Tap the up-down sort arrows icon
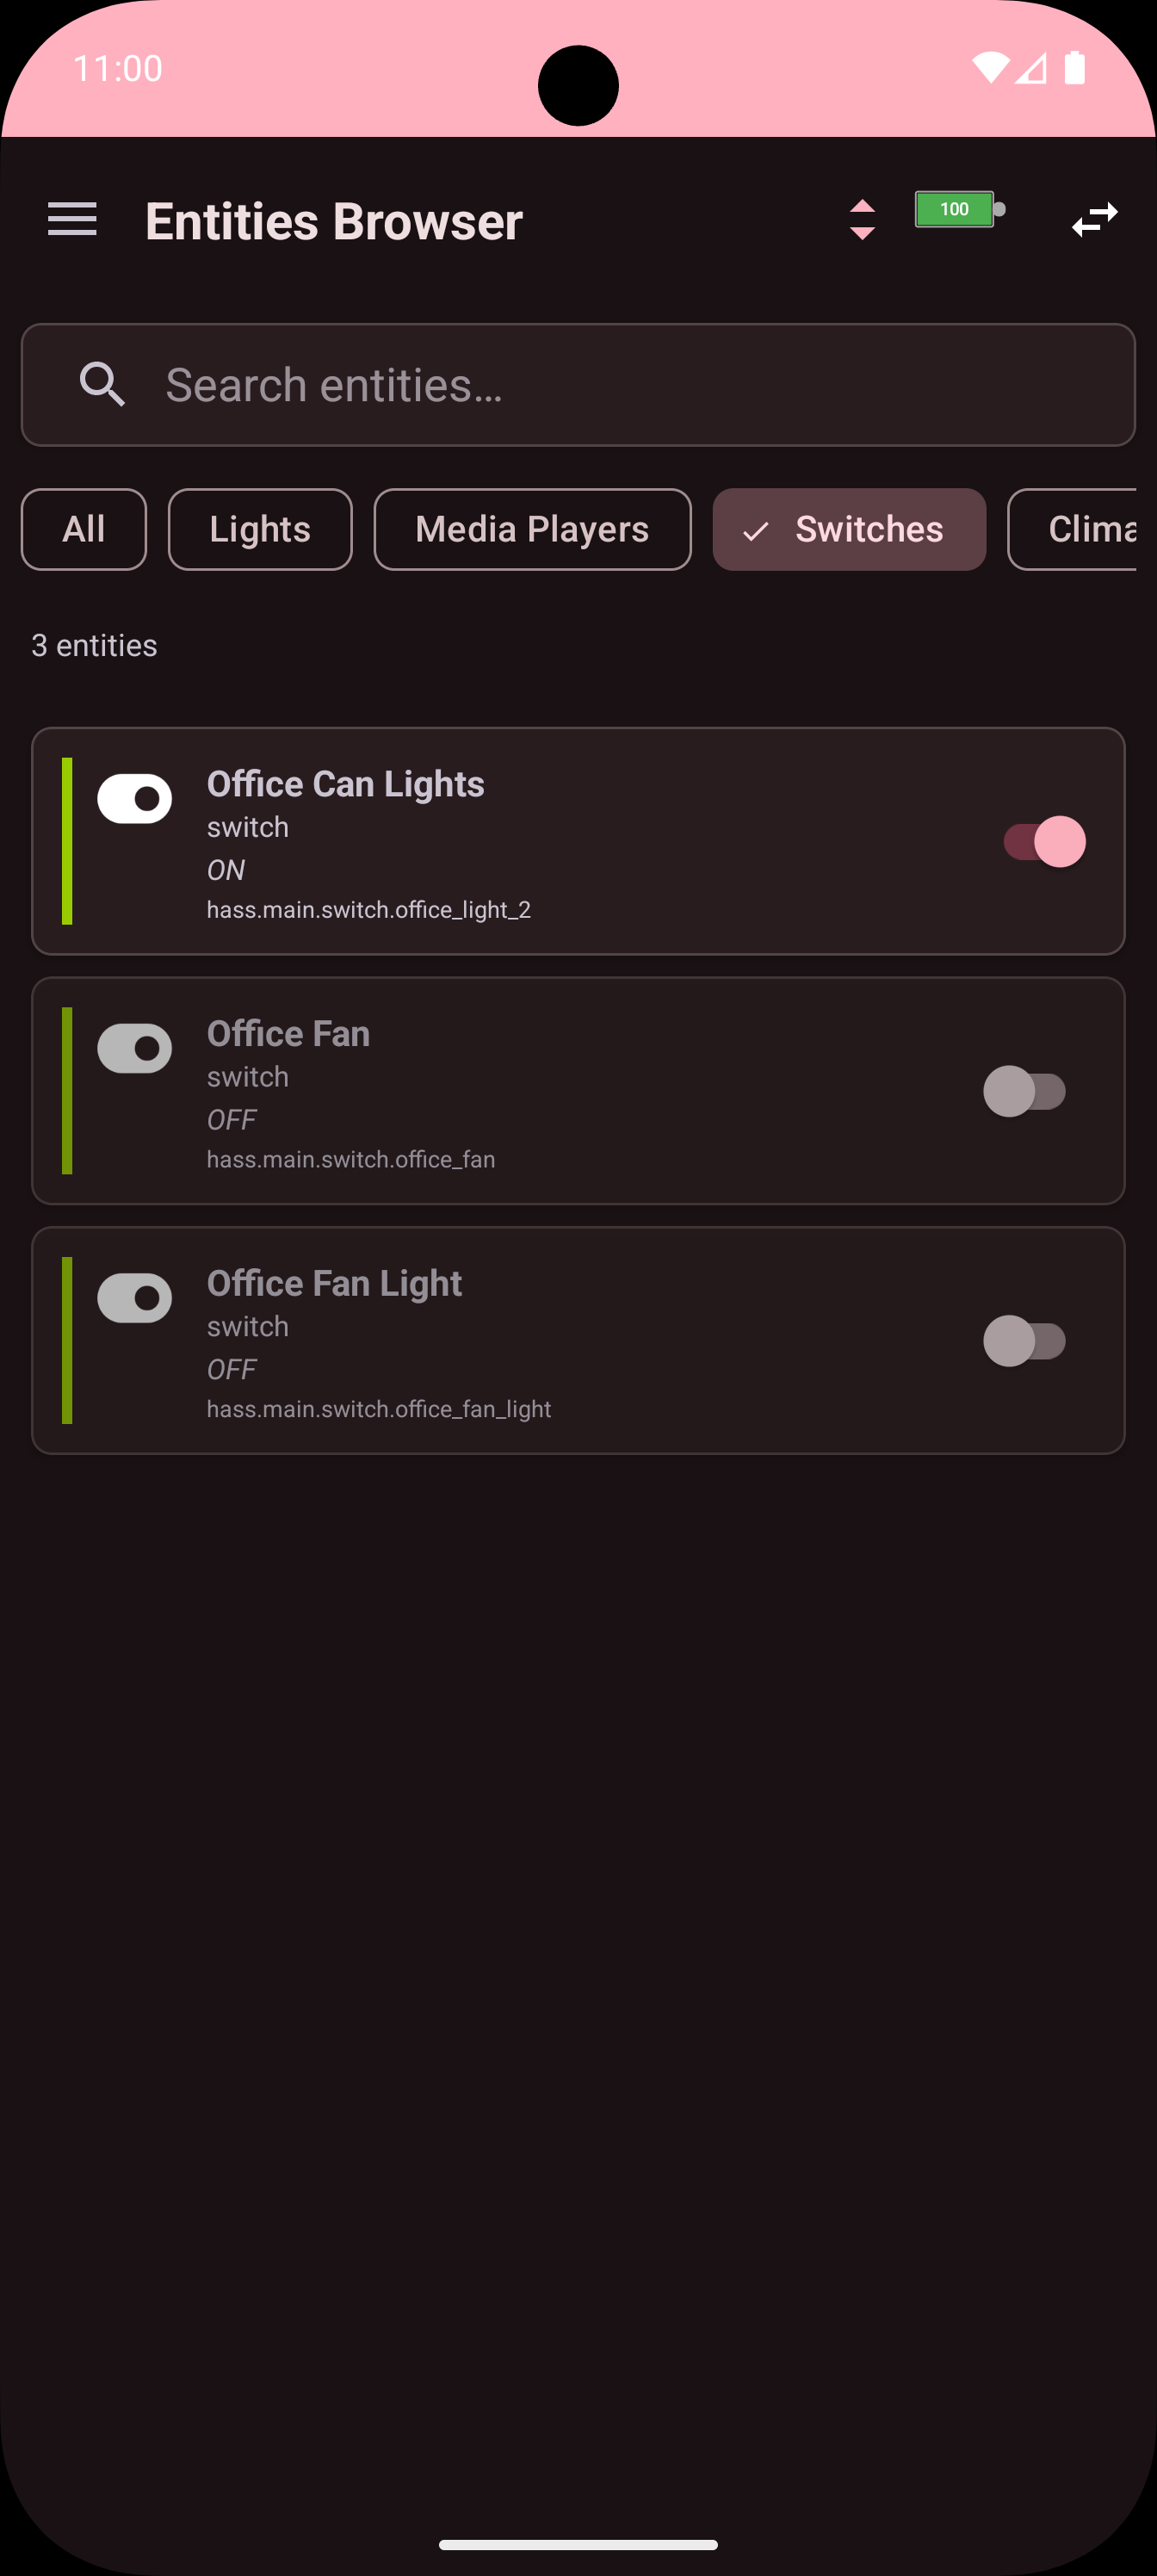The height and width of the screenshot is (2576, 1157). (x=862, y=220)
